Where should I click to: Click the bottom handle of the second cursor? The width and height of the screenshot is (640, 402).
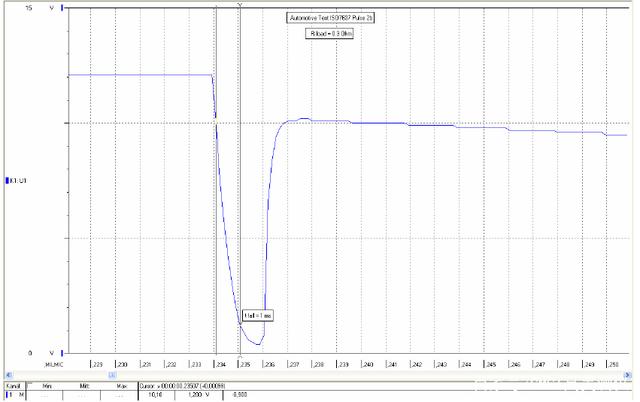(240, 356)
